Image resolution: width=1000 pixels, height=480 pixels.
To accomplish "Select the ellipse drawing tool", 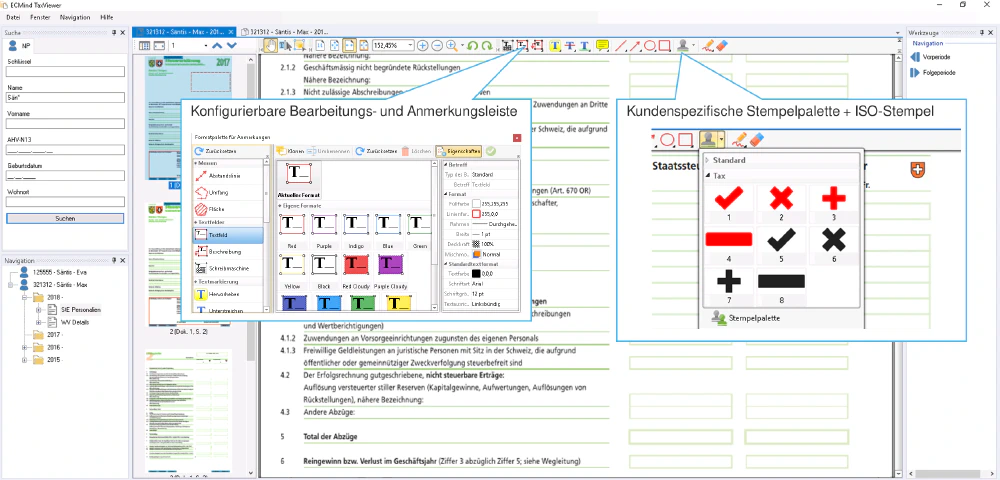I will pos(650,45).
